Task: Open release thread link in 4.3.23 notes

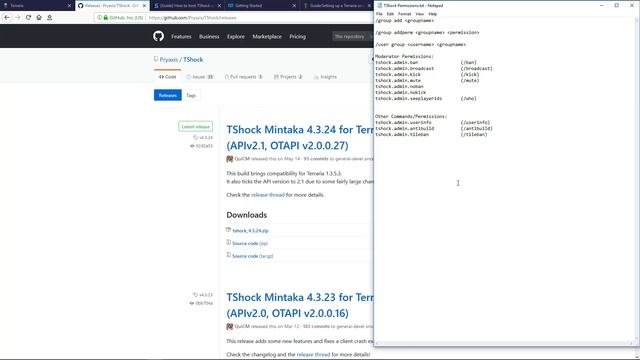Action: [x=313, y=354]
